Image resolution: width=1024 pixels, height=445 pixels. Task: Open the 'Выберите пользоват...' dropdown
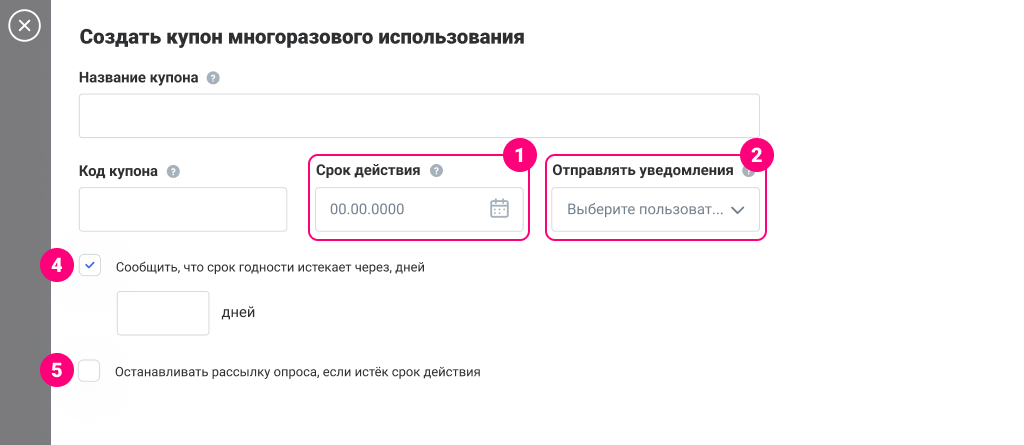pyautogui.click(x=644, y=210)
